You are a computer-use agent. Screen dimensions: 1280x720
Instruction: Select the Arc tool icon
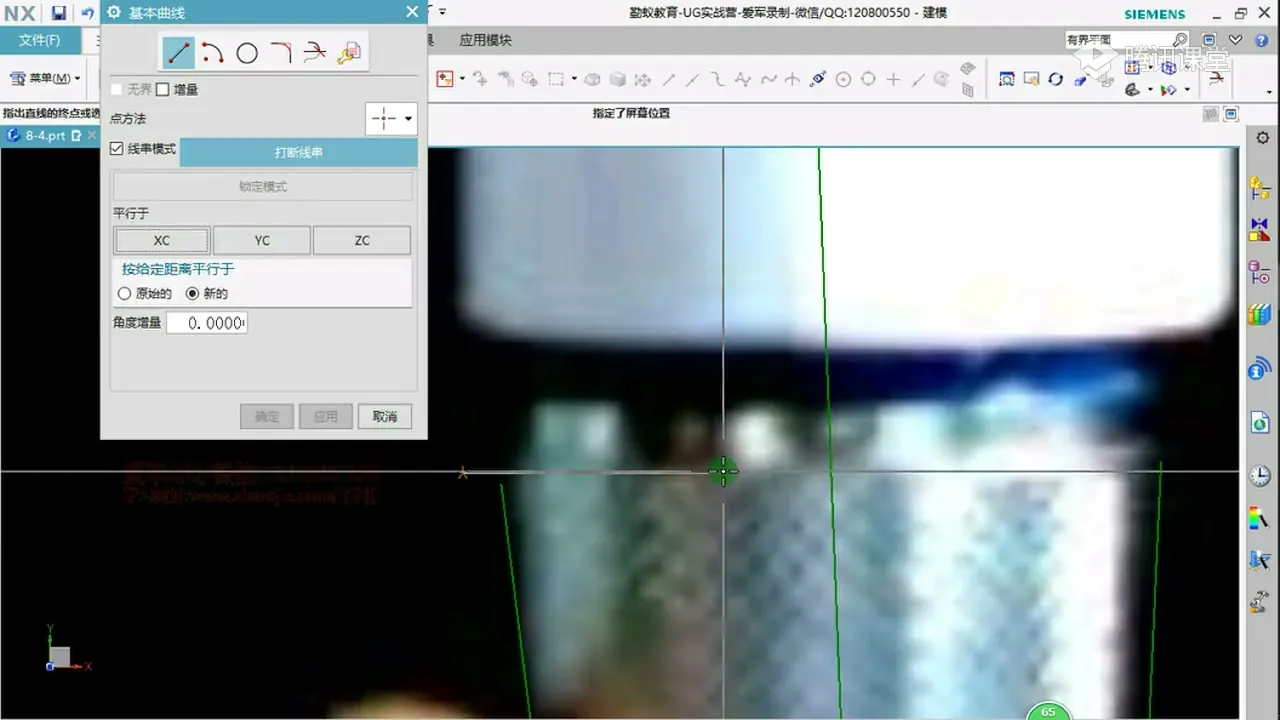pos(213,53)
